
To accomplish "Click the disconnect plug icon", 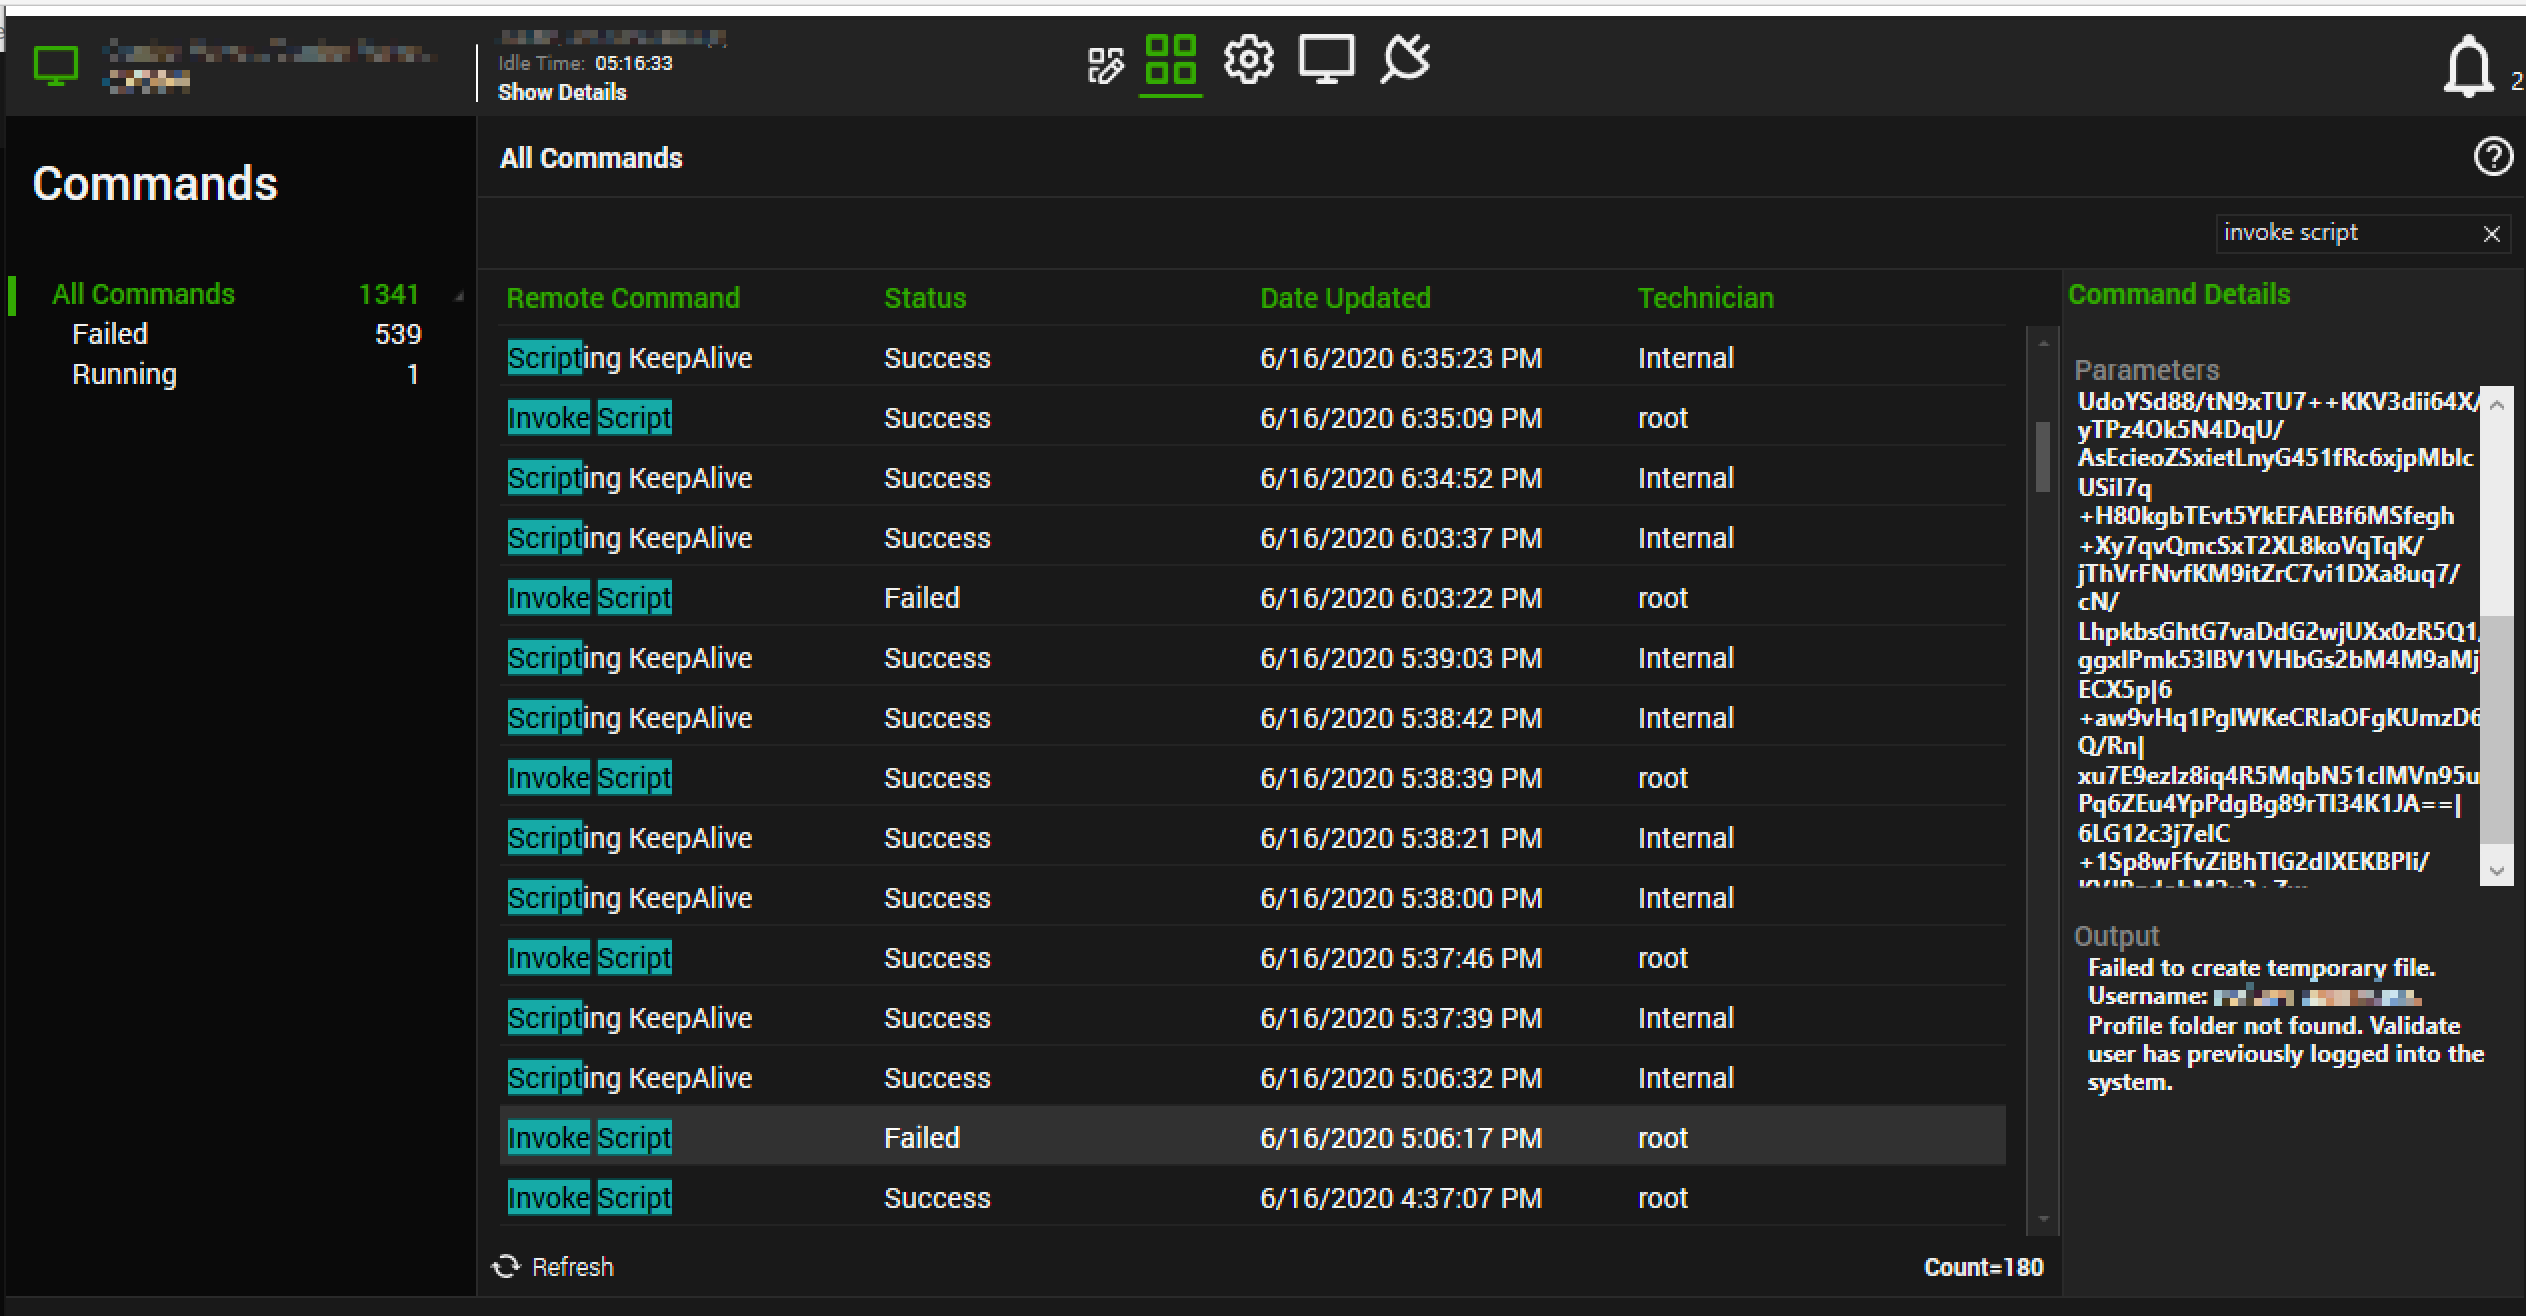I will click(x=1403, y=58).
